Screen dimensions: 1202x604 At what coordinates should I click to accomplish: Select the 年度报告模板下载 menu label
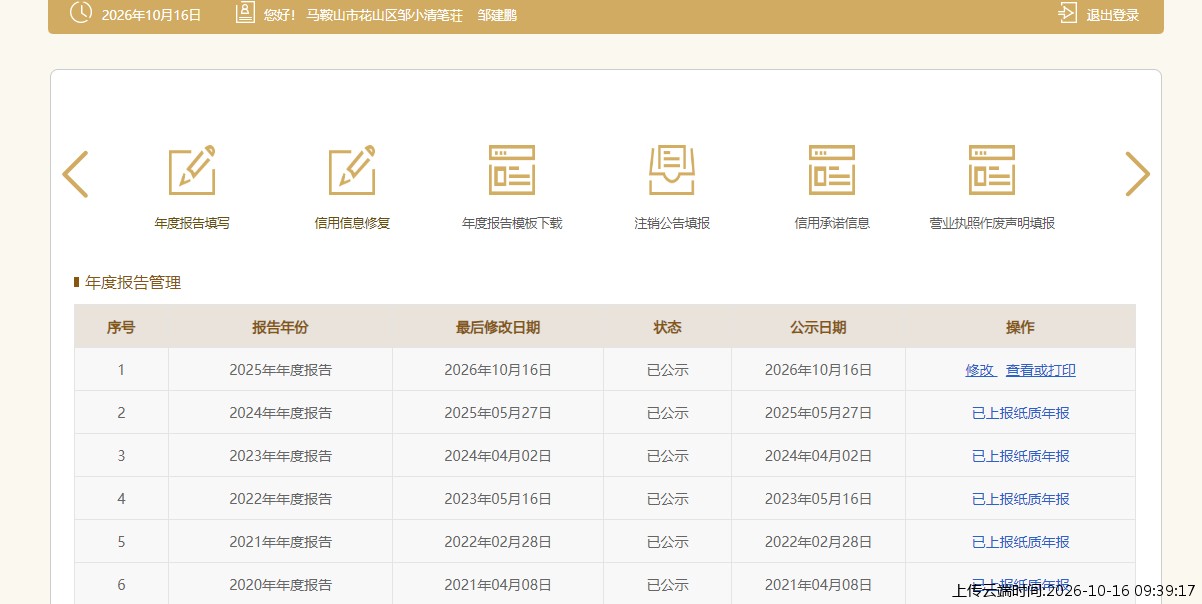point(512,223)
